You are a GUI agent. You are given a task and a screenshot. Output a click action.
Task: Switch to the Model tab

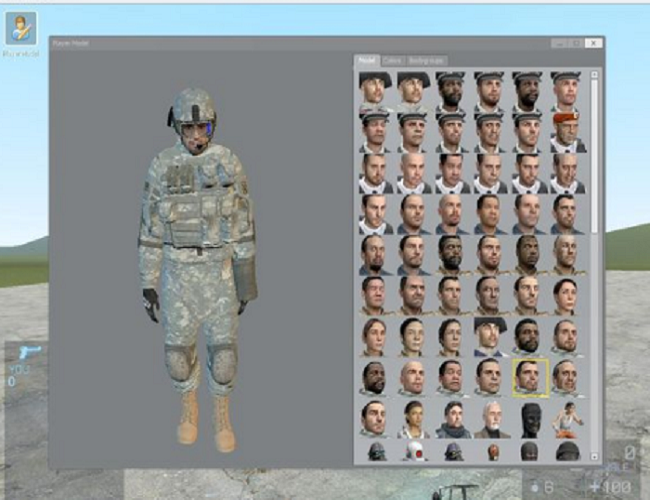point(367,61)
